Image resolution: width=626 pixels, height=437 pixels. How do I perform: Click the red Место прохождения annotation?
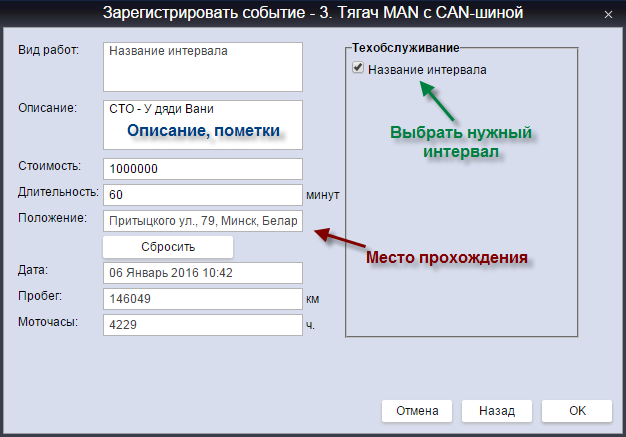(445, 257)
